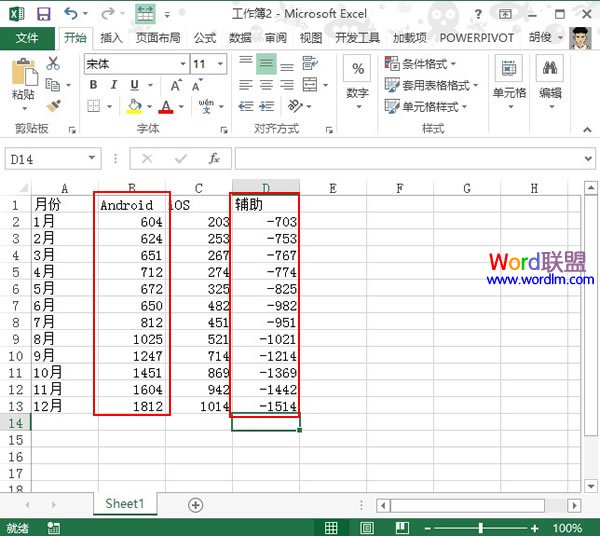Screen dimensions: 600x536
Task: Click Merge and Center icon
Action: (x=310, y=85)
